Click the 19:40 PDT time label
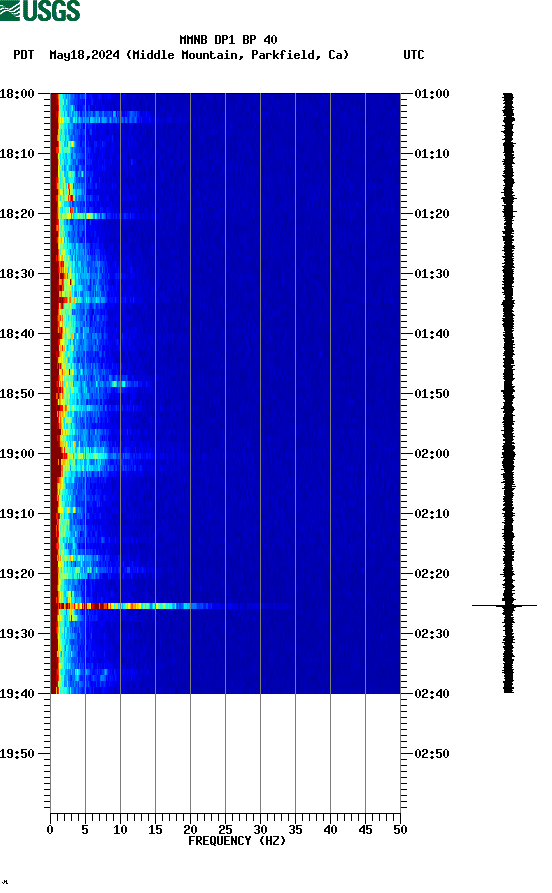The height and width of the screenshot is (893, 552). (x=17, y=694)
